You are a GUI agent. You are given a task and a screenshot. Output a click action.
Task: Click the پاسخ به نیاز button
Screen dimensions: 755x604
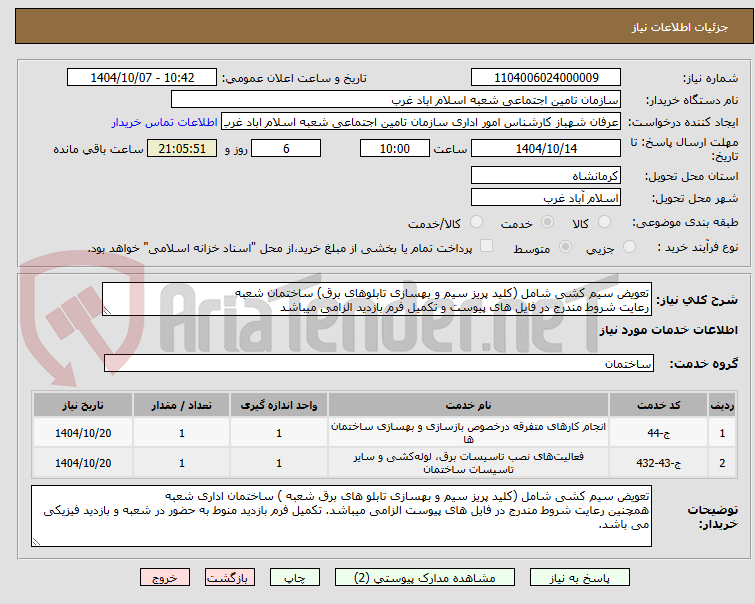[580, 577]
